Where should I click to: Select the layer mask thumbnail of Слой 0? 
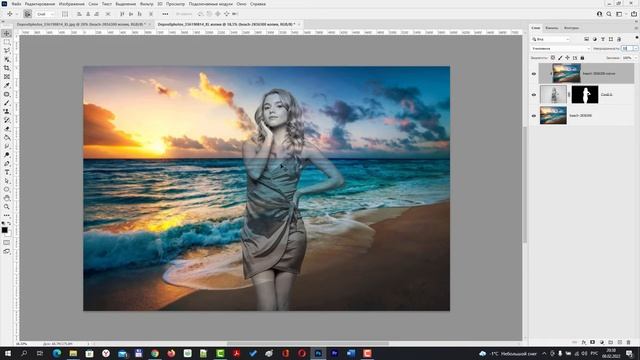pyautogui.click(x=585, y=95)
